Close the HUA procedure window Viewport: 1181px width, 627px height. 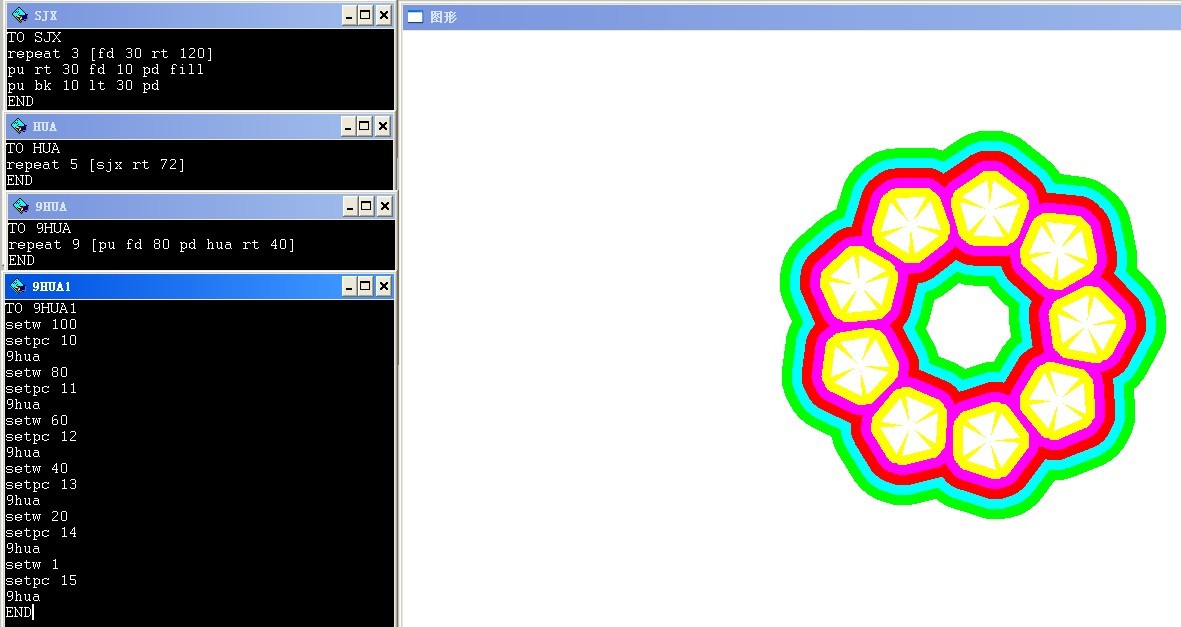383,126
